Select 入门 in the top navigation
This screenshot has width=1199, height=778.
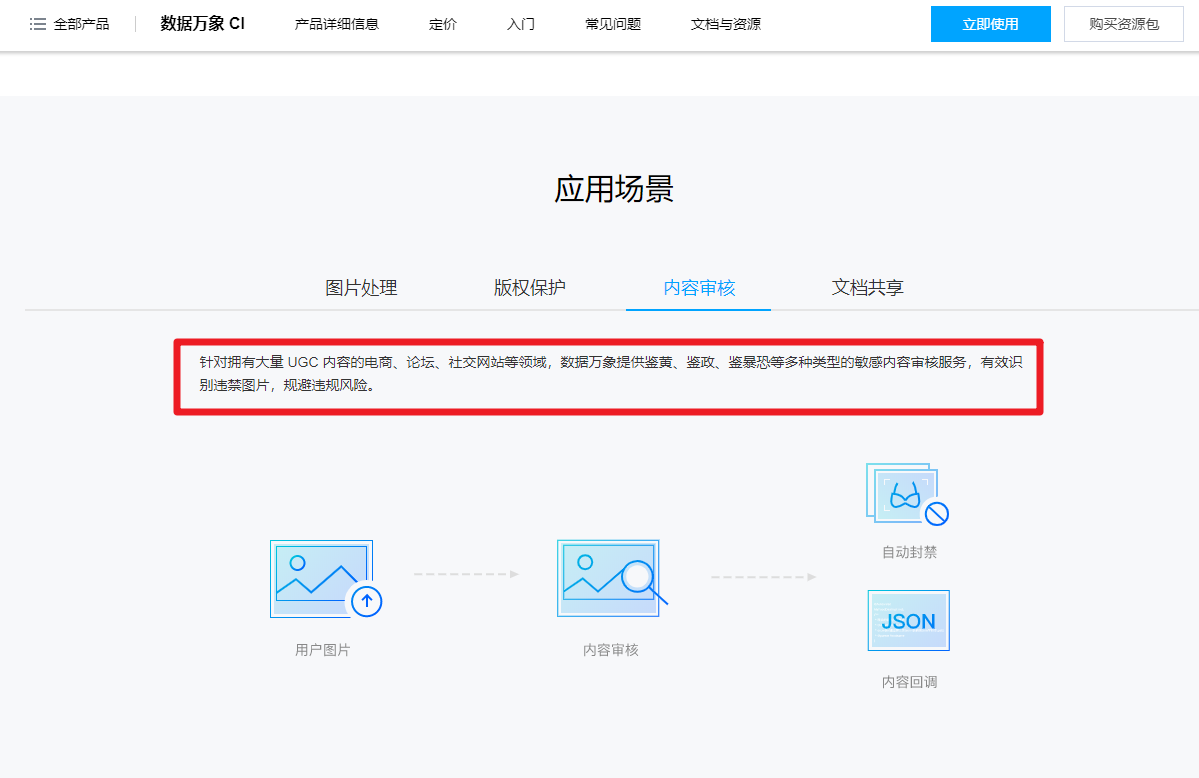click(x=521, y=24)
